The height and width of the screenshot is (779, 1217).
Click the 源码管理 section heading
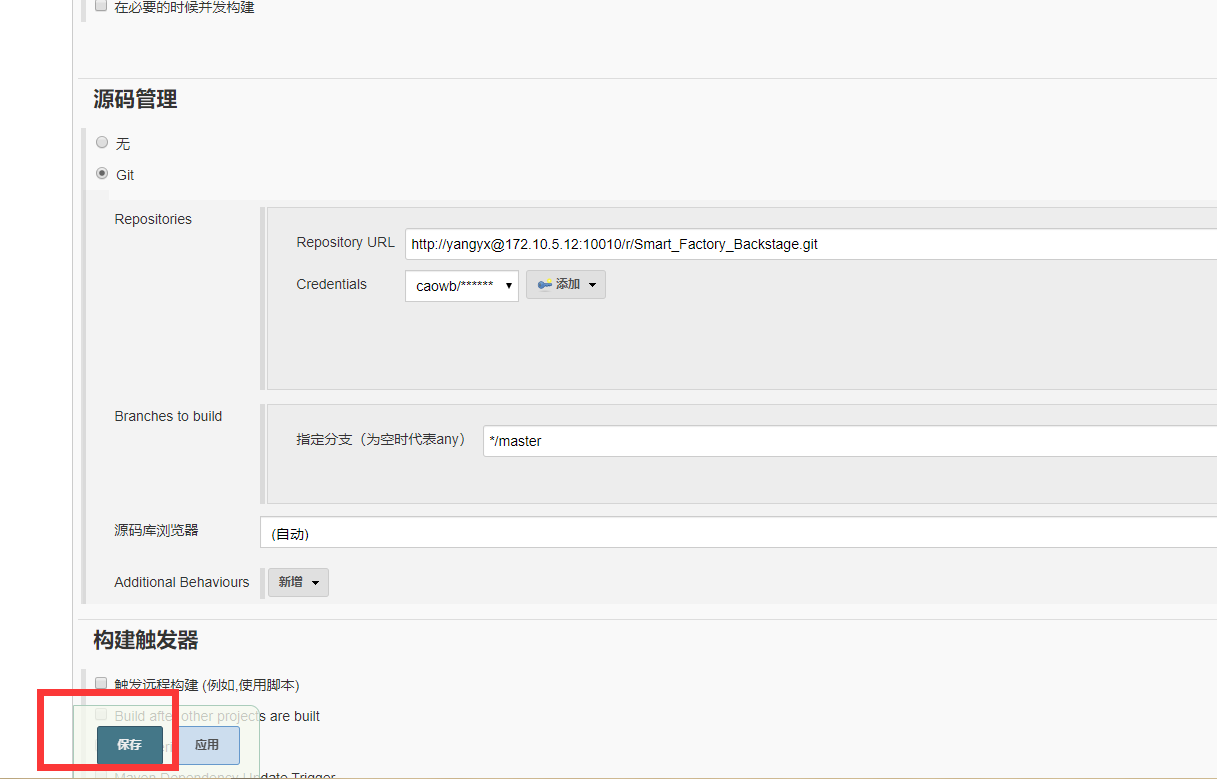(135, 99)
